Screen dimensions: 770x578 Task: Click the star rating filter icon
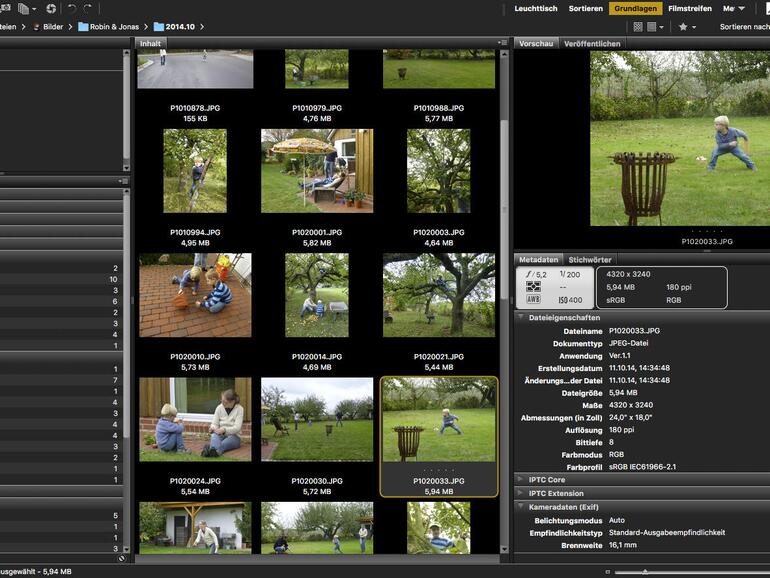click(683, 27)
